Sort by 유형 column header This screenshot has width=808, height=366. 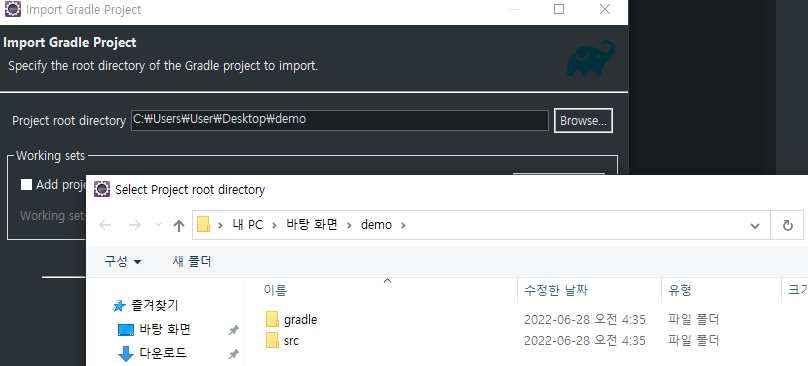pyautogui.click(x=680, y=290)
